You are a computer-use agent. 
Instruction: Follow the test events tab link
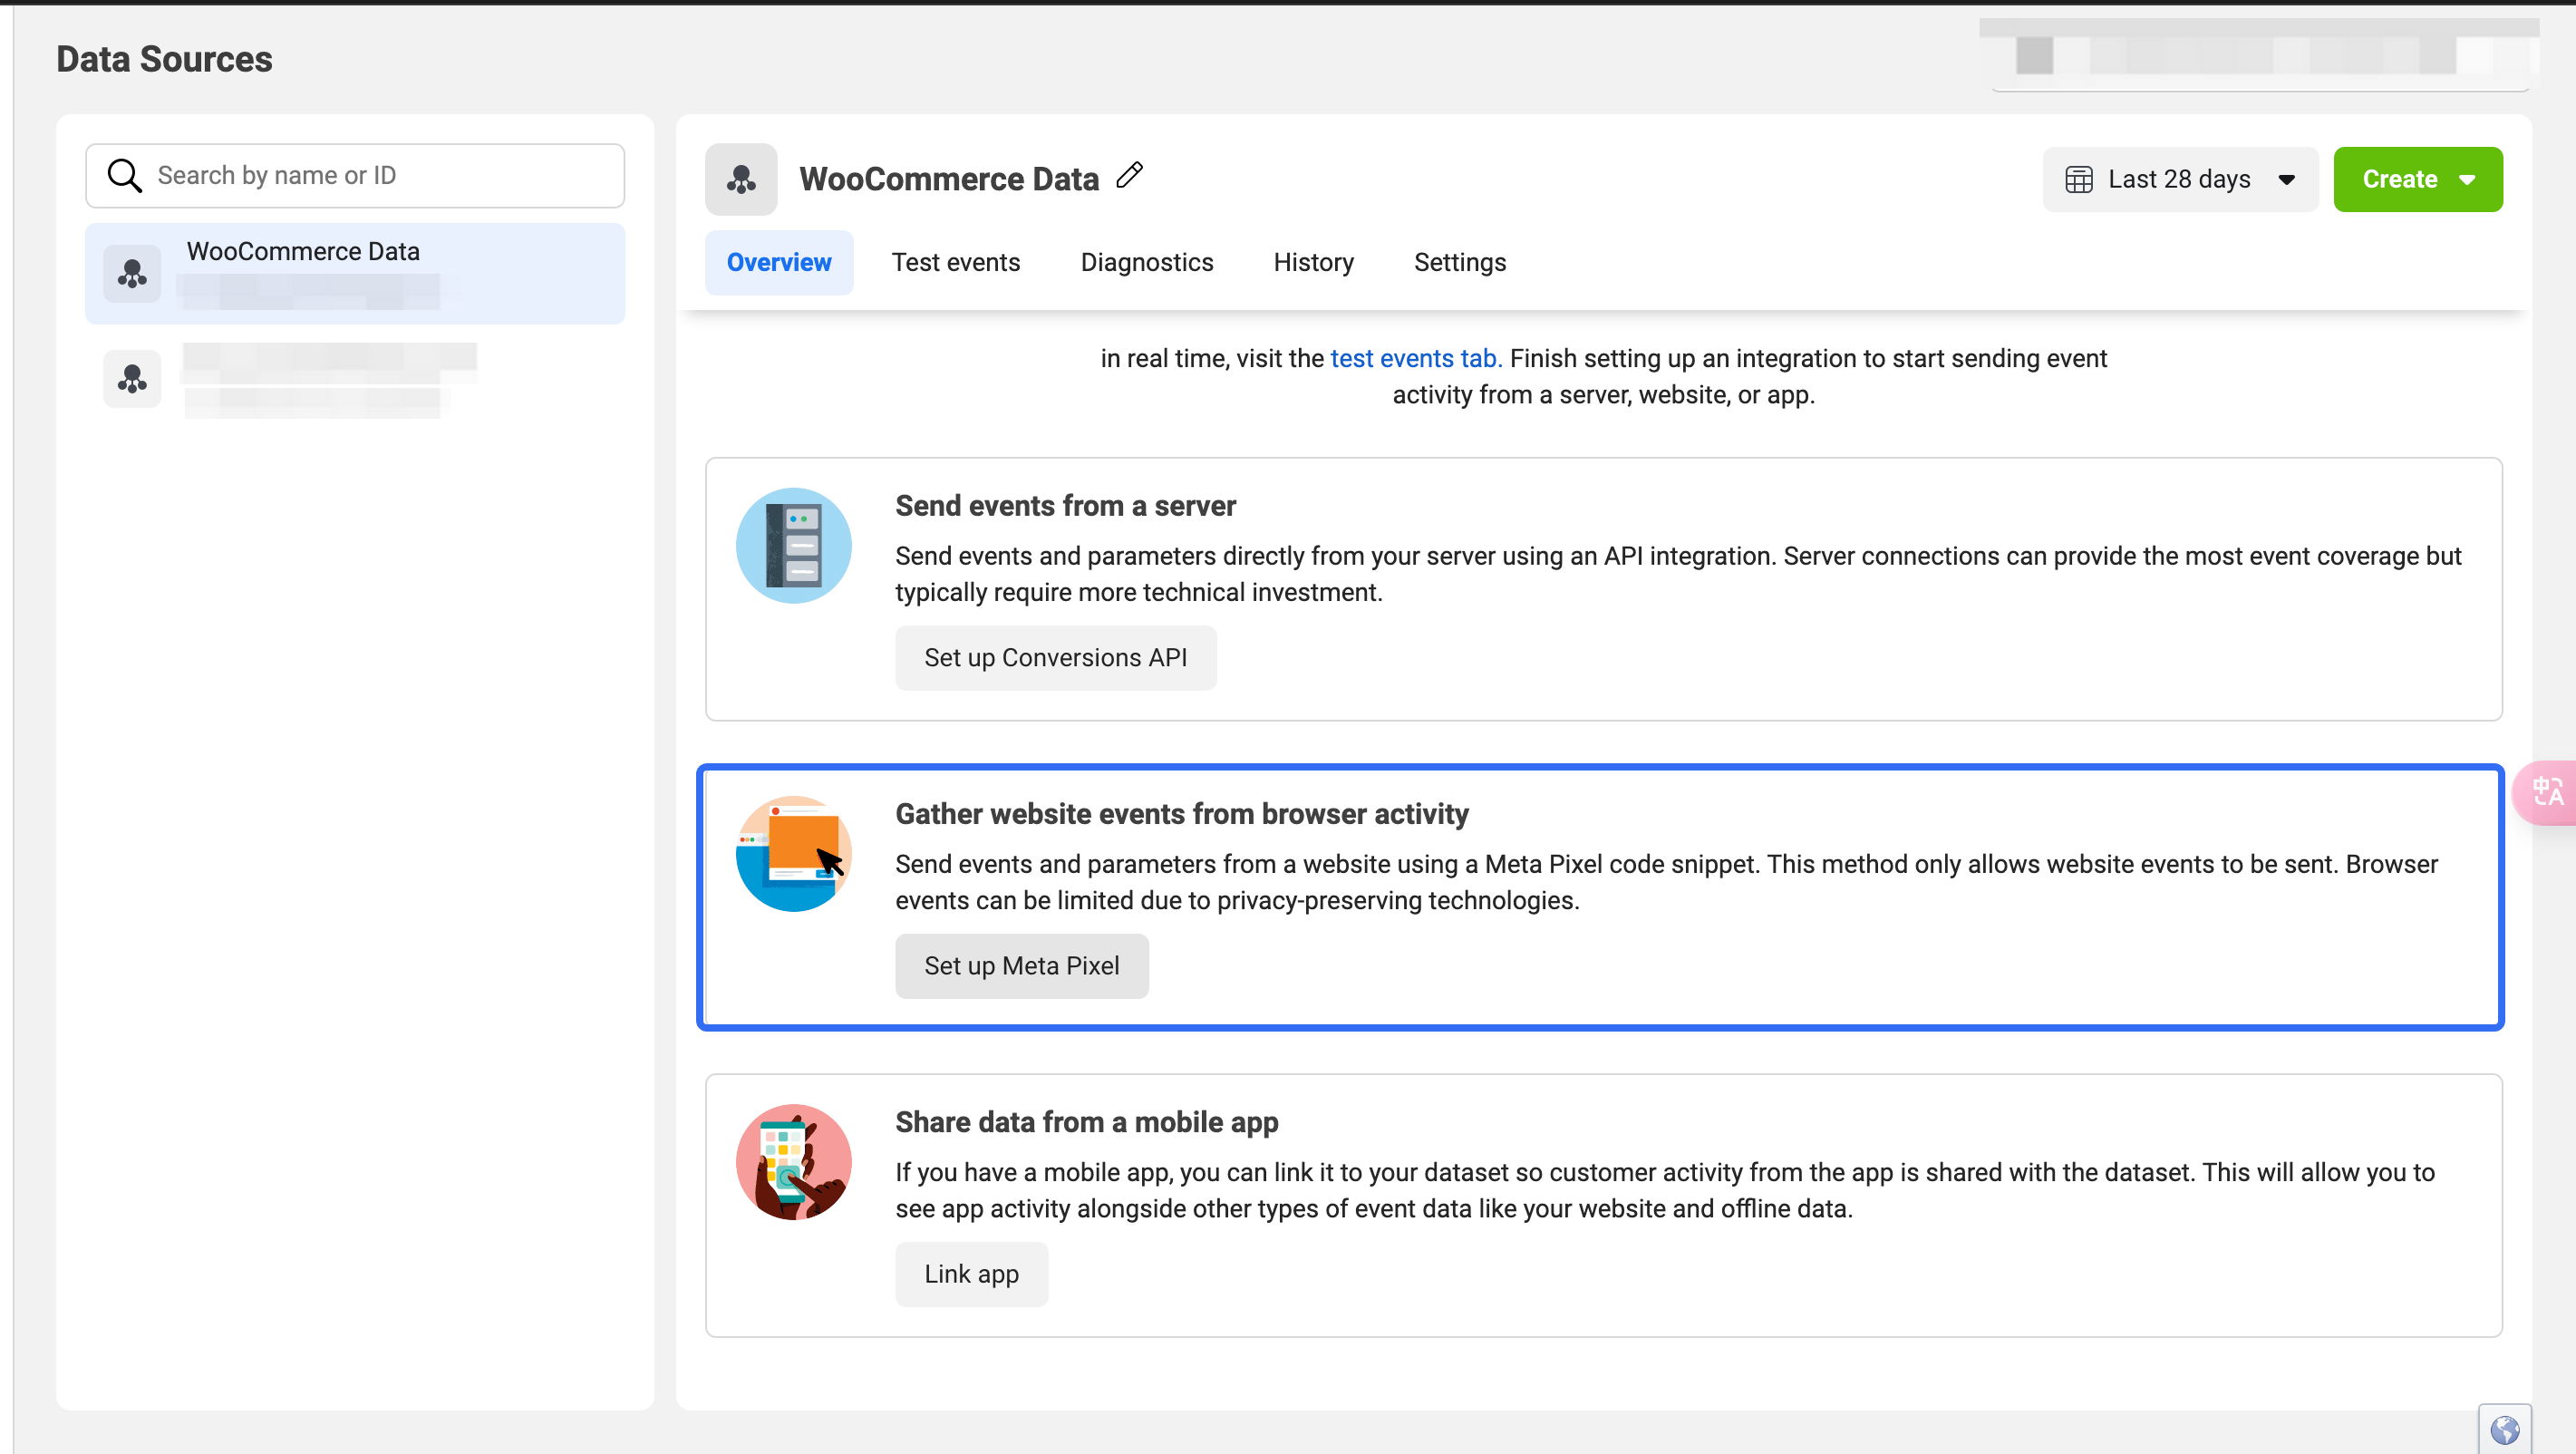[1416, 358]
